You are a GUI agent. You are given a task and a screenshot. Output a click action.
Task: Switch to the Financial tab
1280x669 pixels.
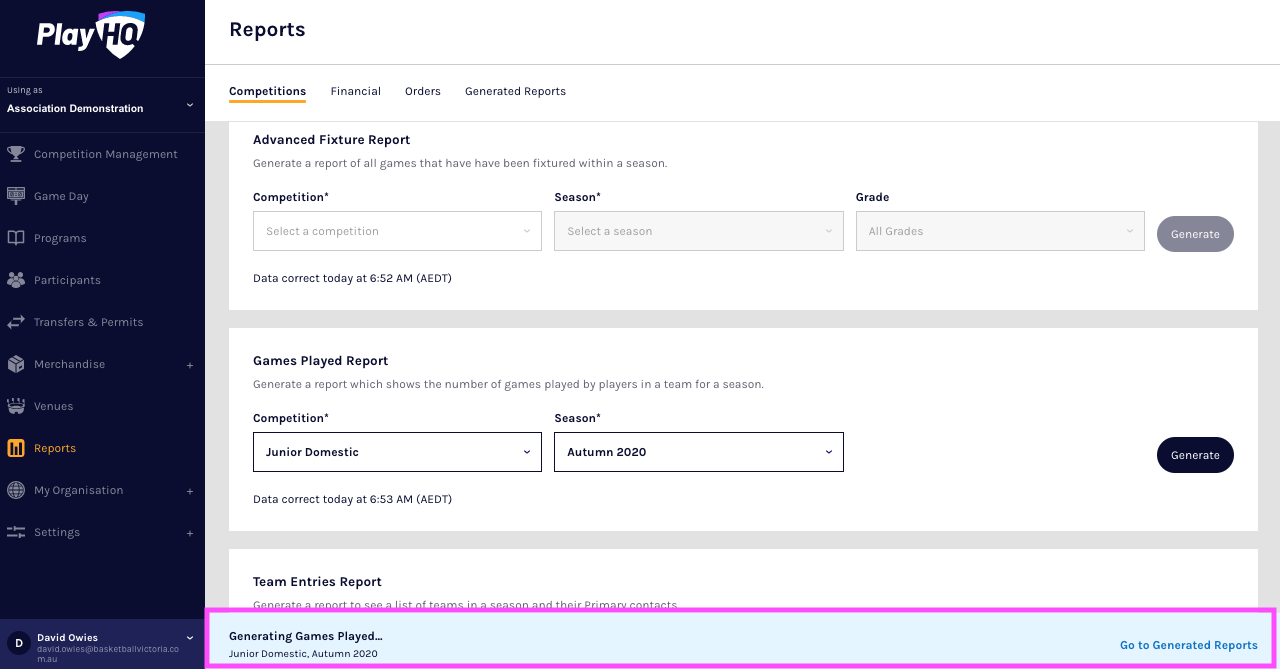point(355,91)
